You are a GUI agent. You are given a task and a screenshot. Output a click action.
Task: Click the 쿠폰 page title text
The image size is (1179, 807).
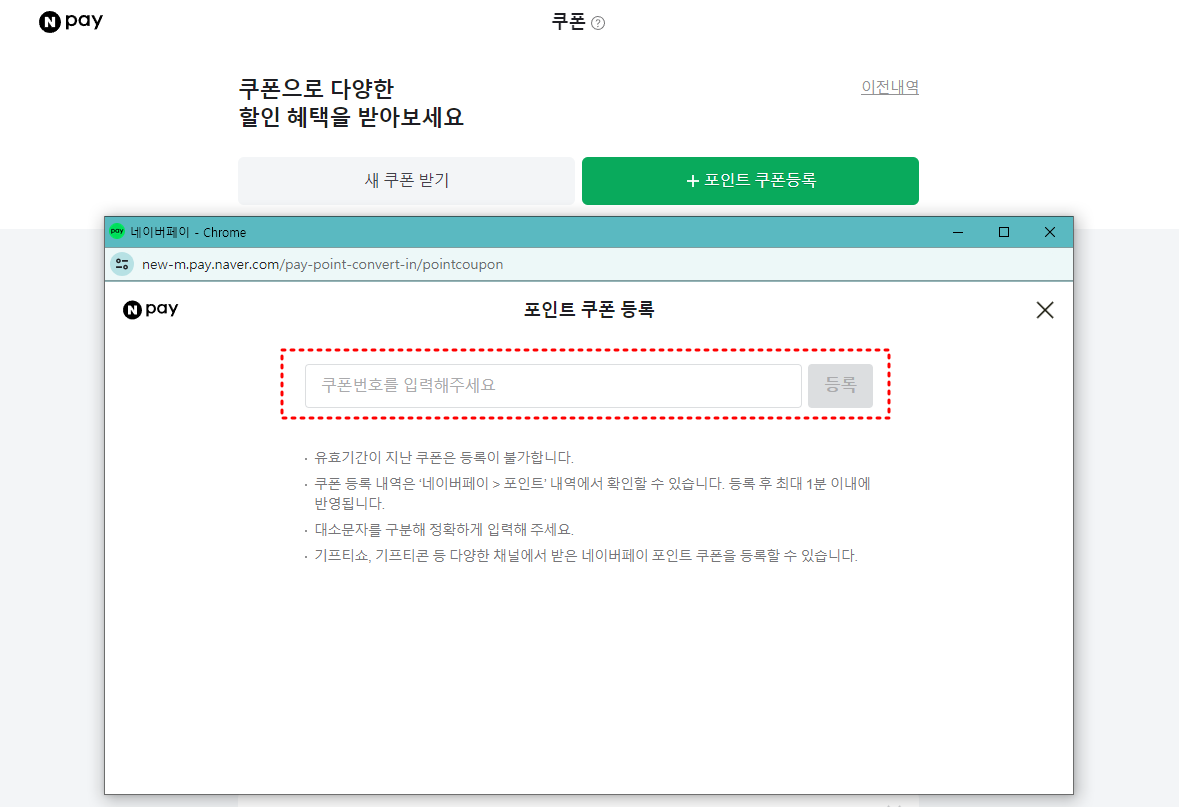click(x=568, y=22)
